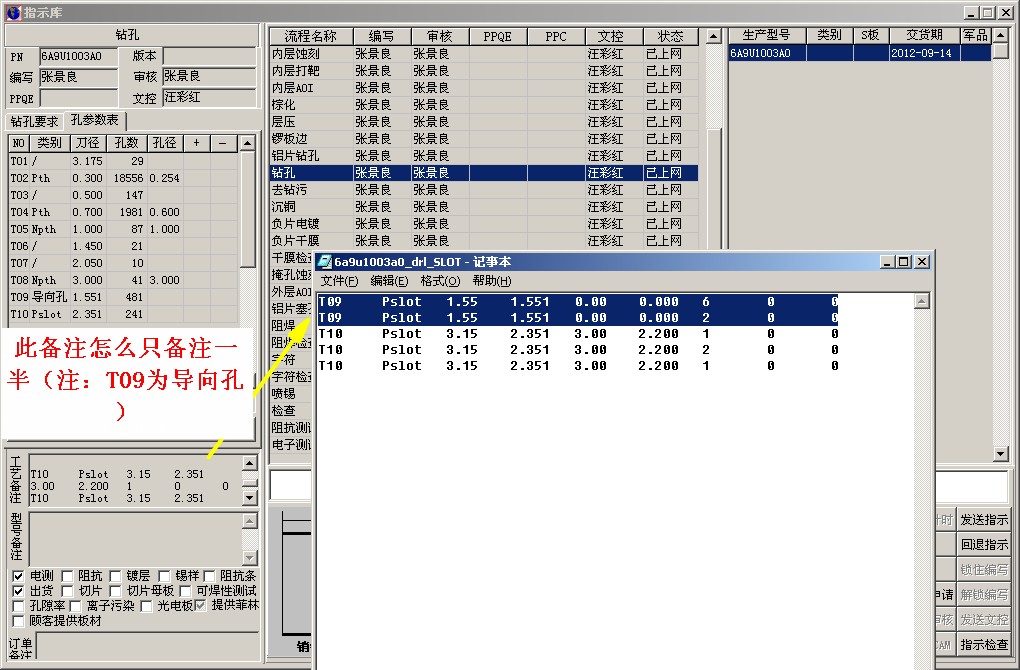Image resolution: width=1020 pixels, height=670 pixels.
Task: Check the 阻抗 checkbox
Action: [67, 576]
